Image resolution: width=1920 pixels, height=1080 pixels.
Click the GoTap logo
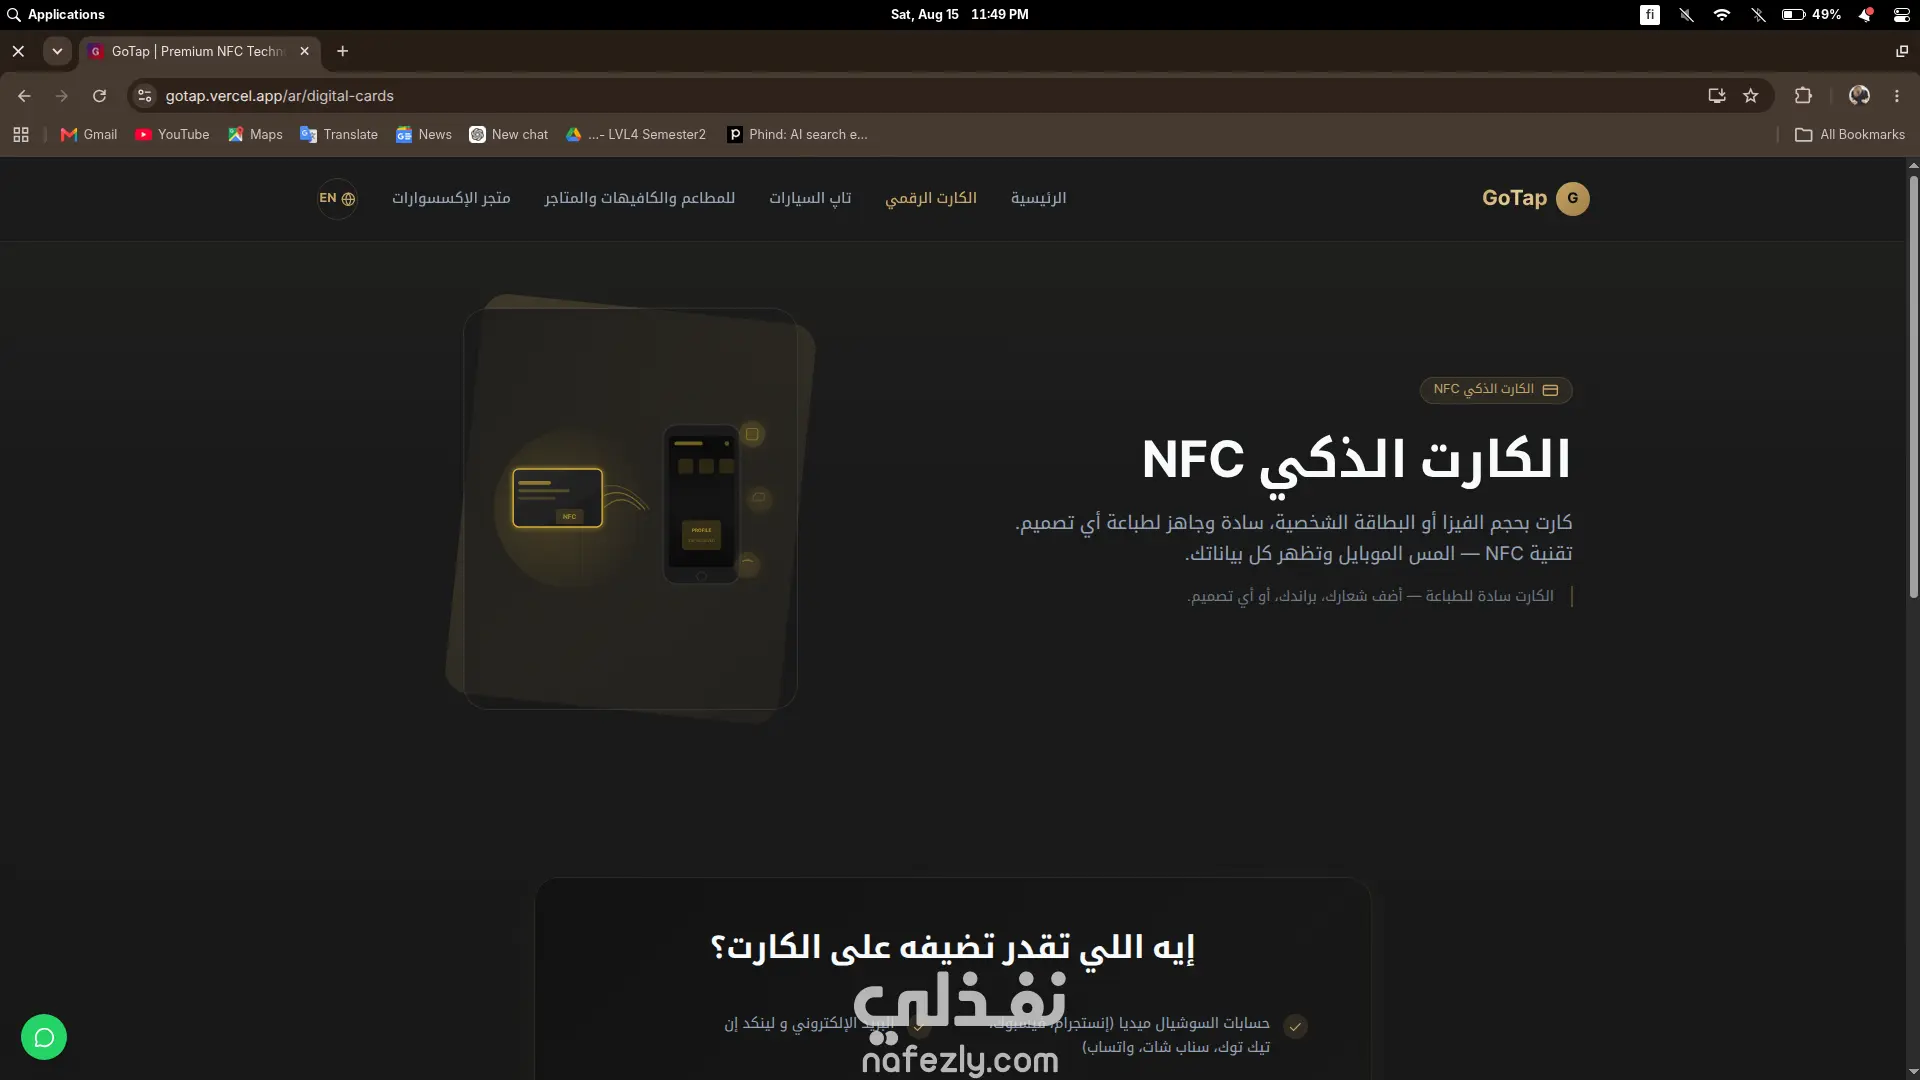tap(1535, 198)
